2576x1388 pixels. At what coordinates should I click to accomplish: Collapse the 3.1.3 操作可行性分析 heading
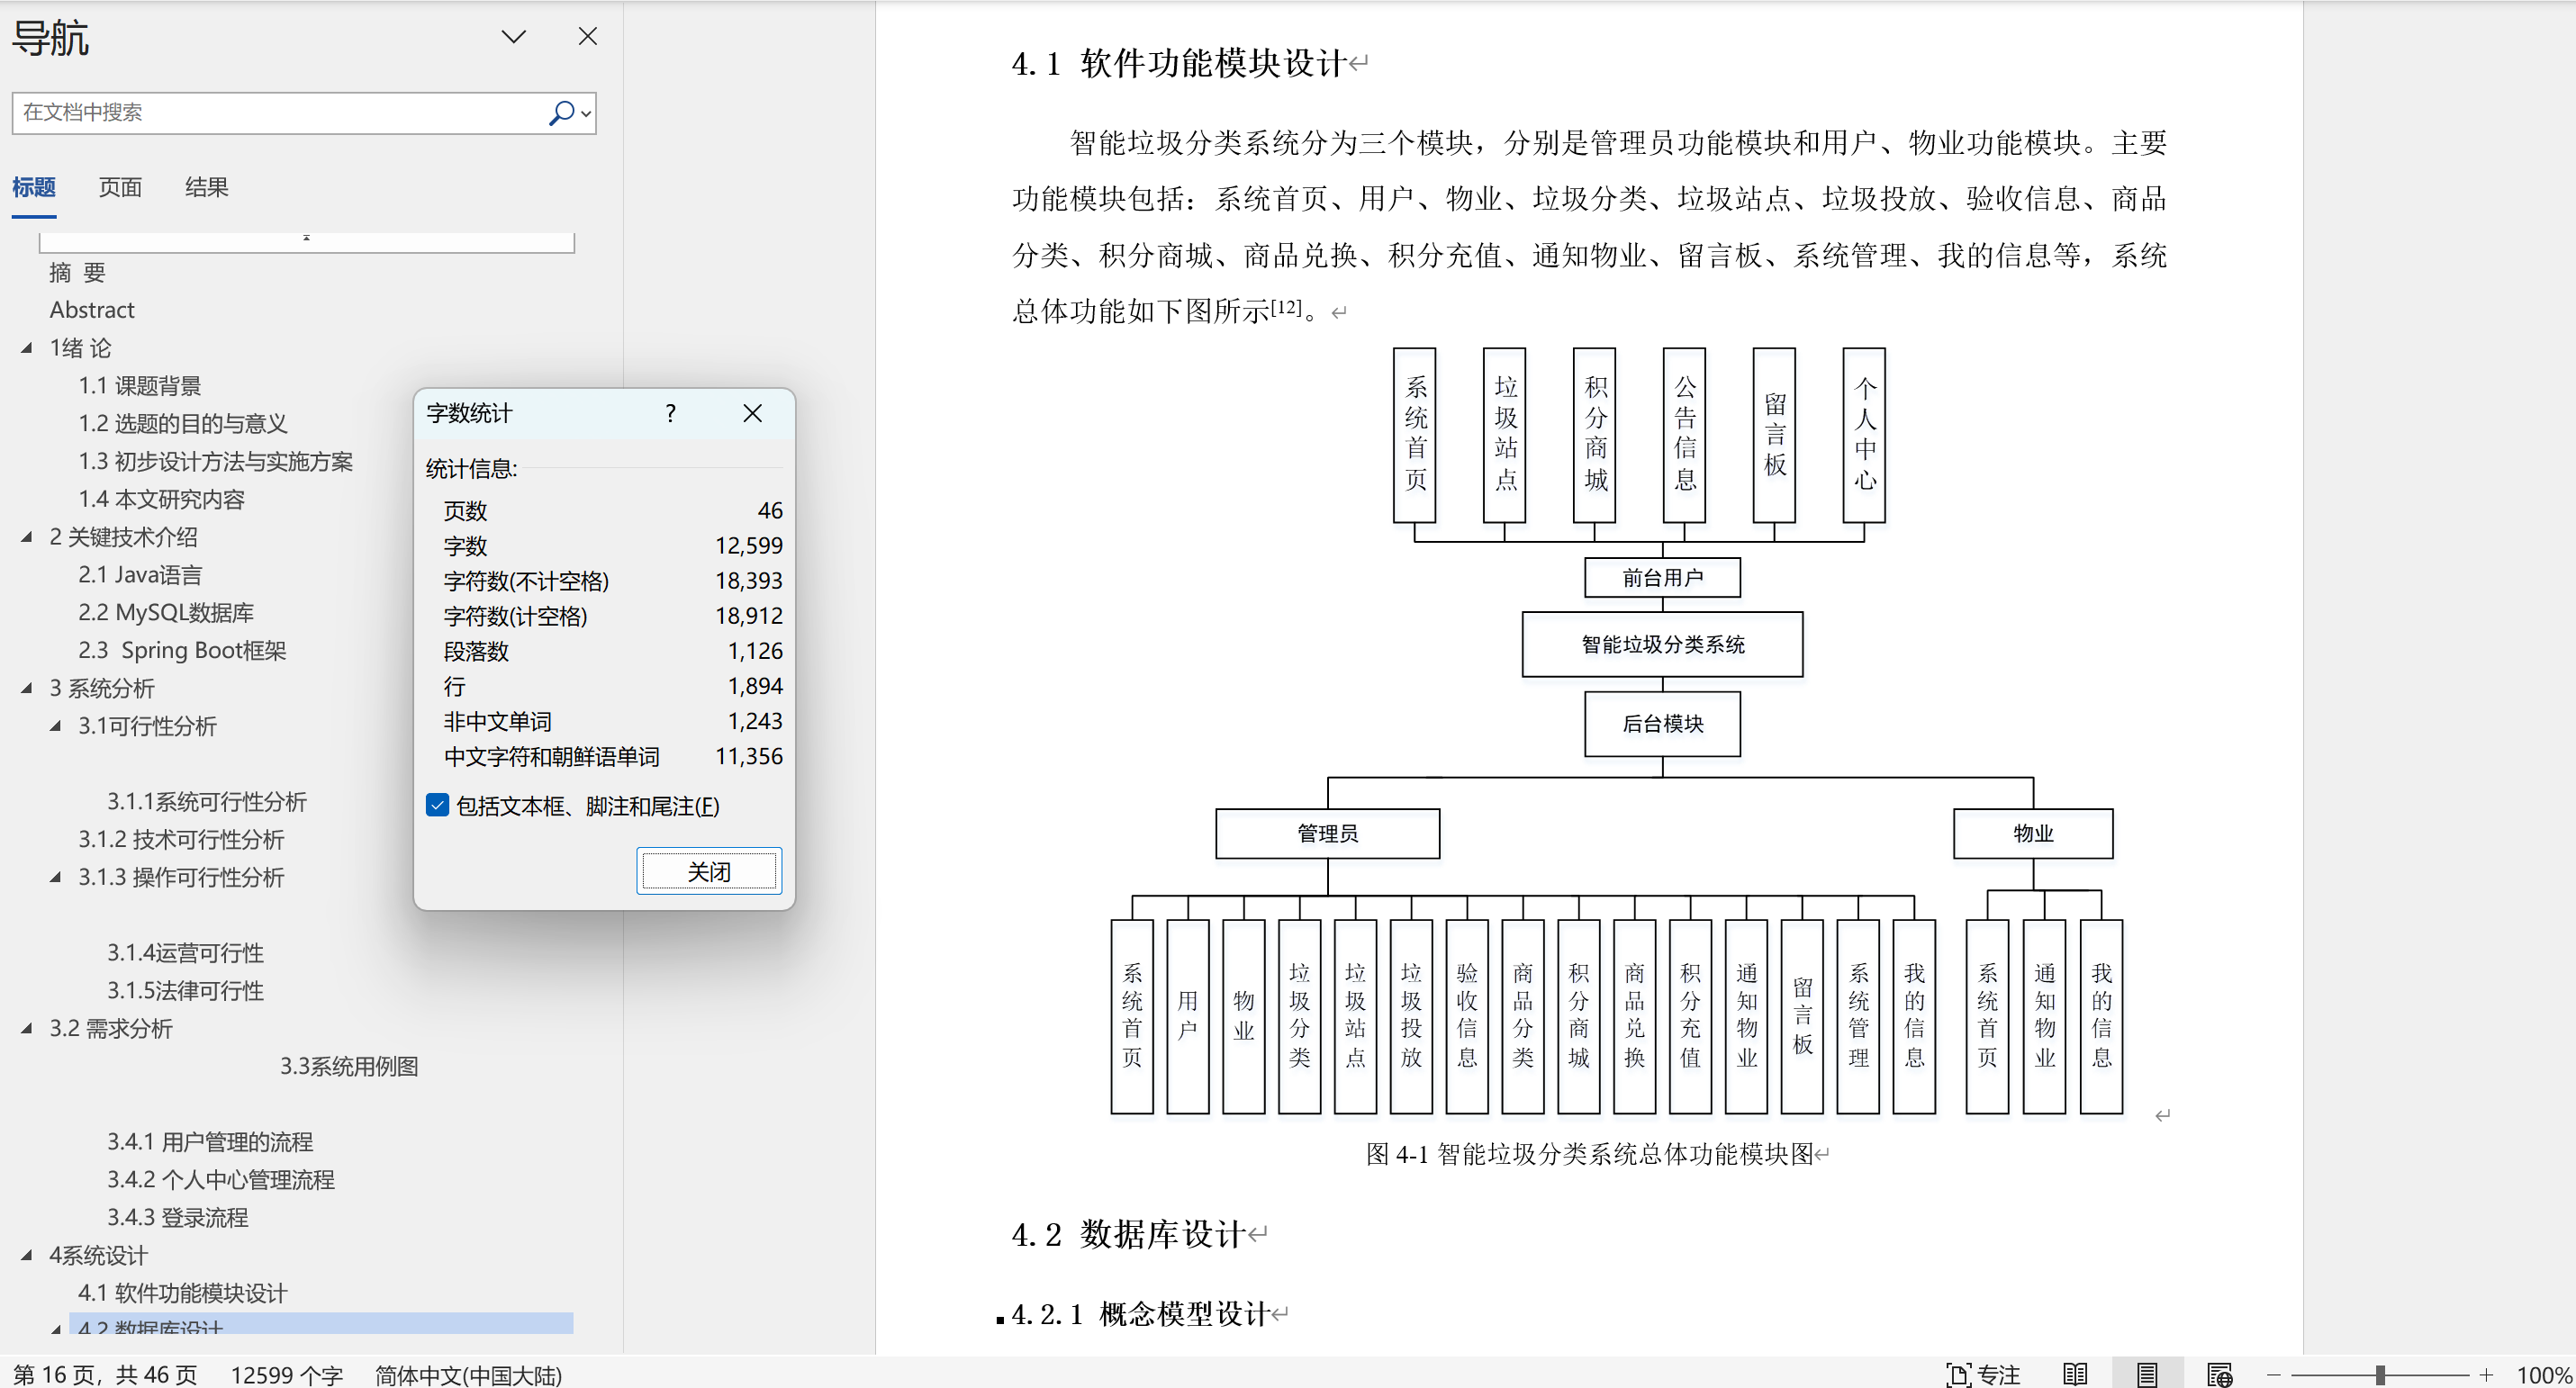tap(56, 877)
